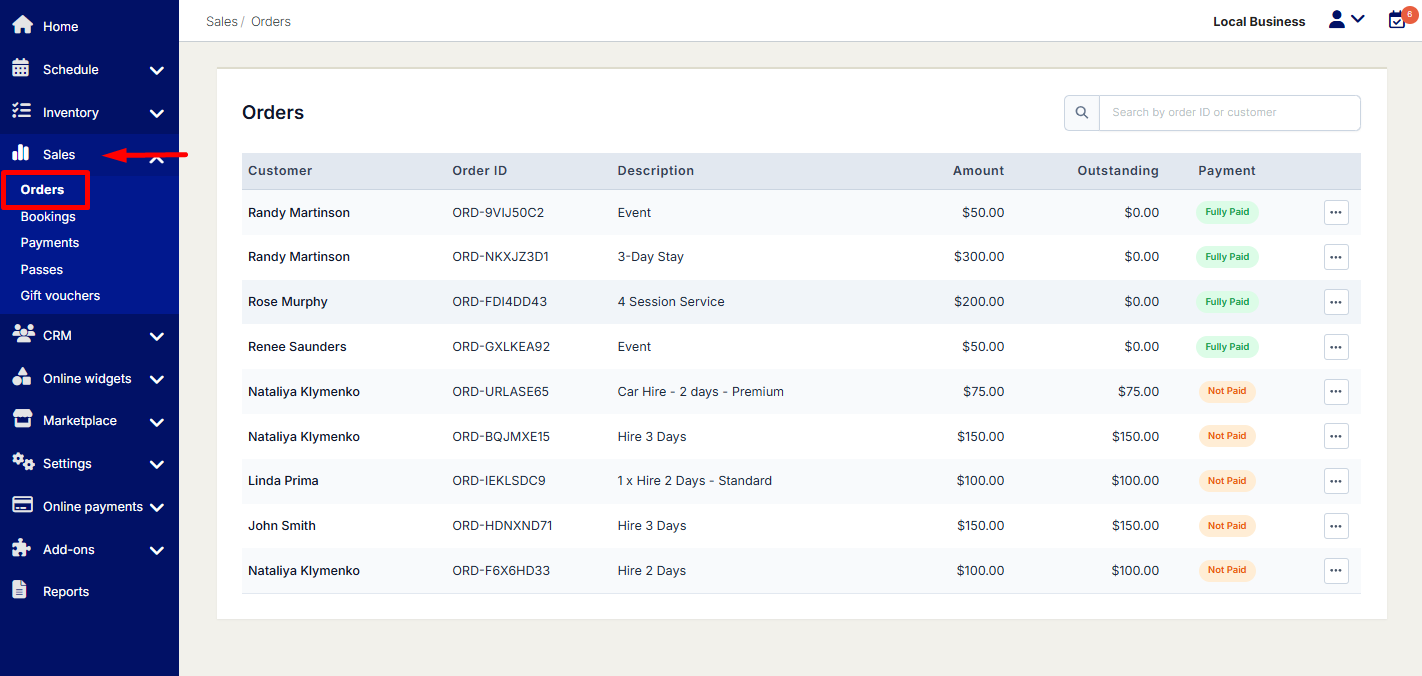Go to Payments under Sales
The height and width of the screenshot is (676, 1422).
pos(50,242)
